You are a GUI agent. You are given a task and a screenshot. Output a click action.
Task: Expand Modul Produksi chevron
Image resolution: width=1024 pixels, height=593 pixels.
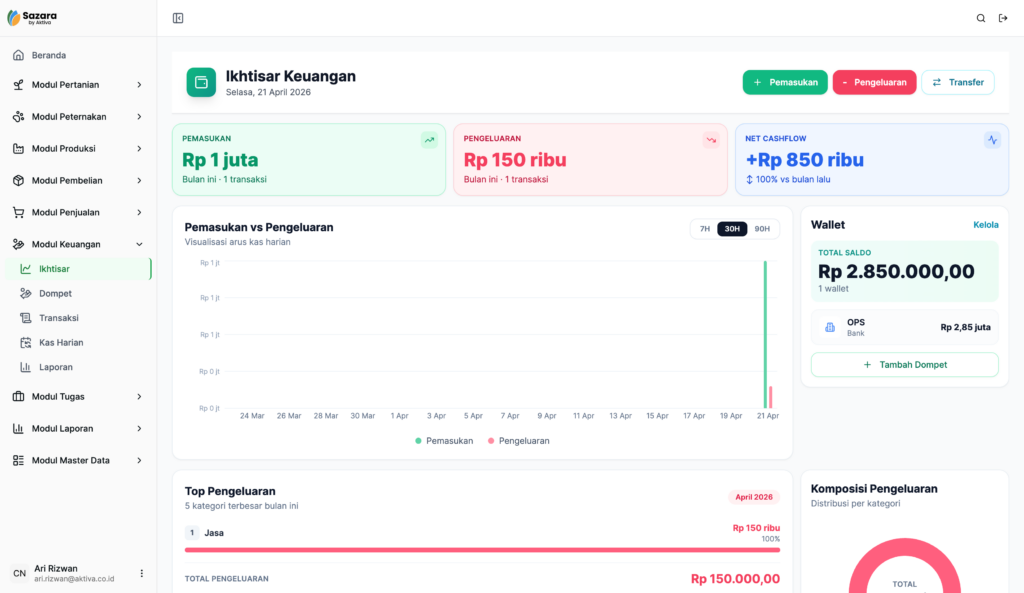click(139, 149)
